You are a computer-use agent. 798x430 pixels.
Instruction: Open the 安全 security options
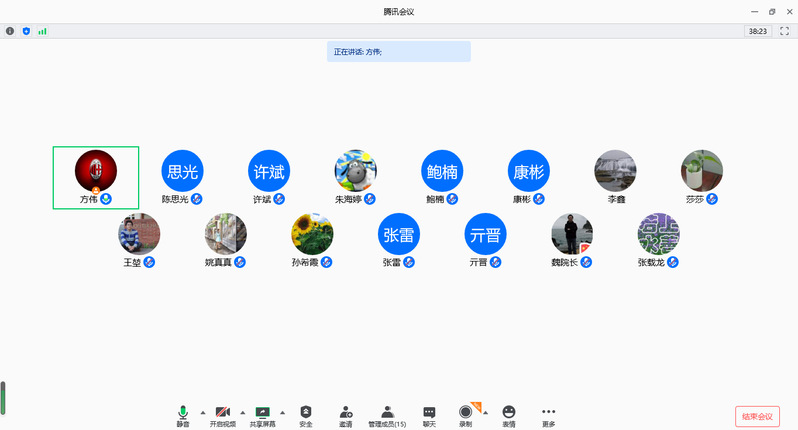click(x=306, y=414)
